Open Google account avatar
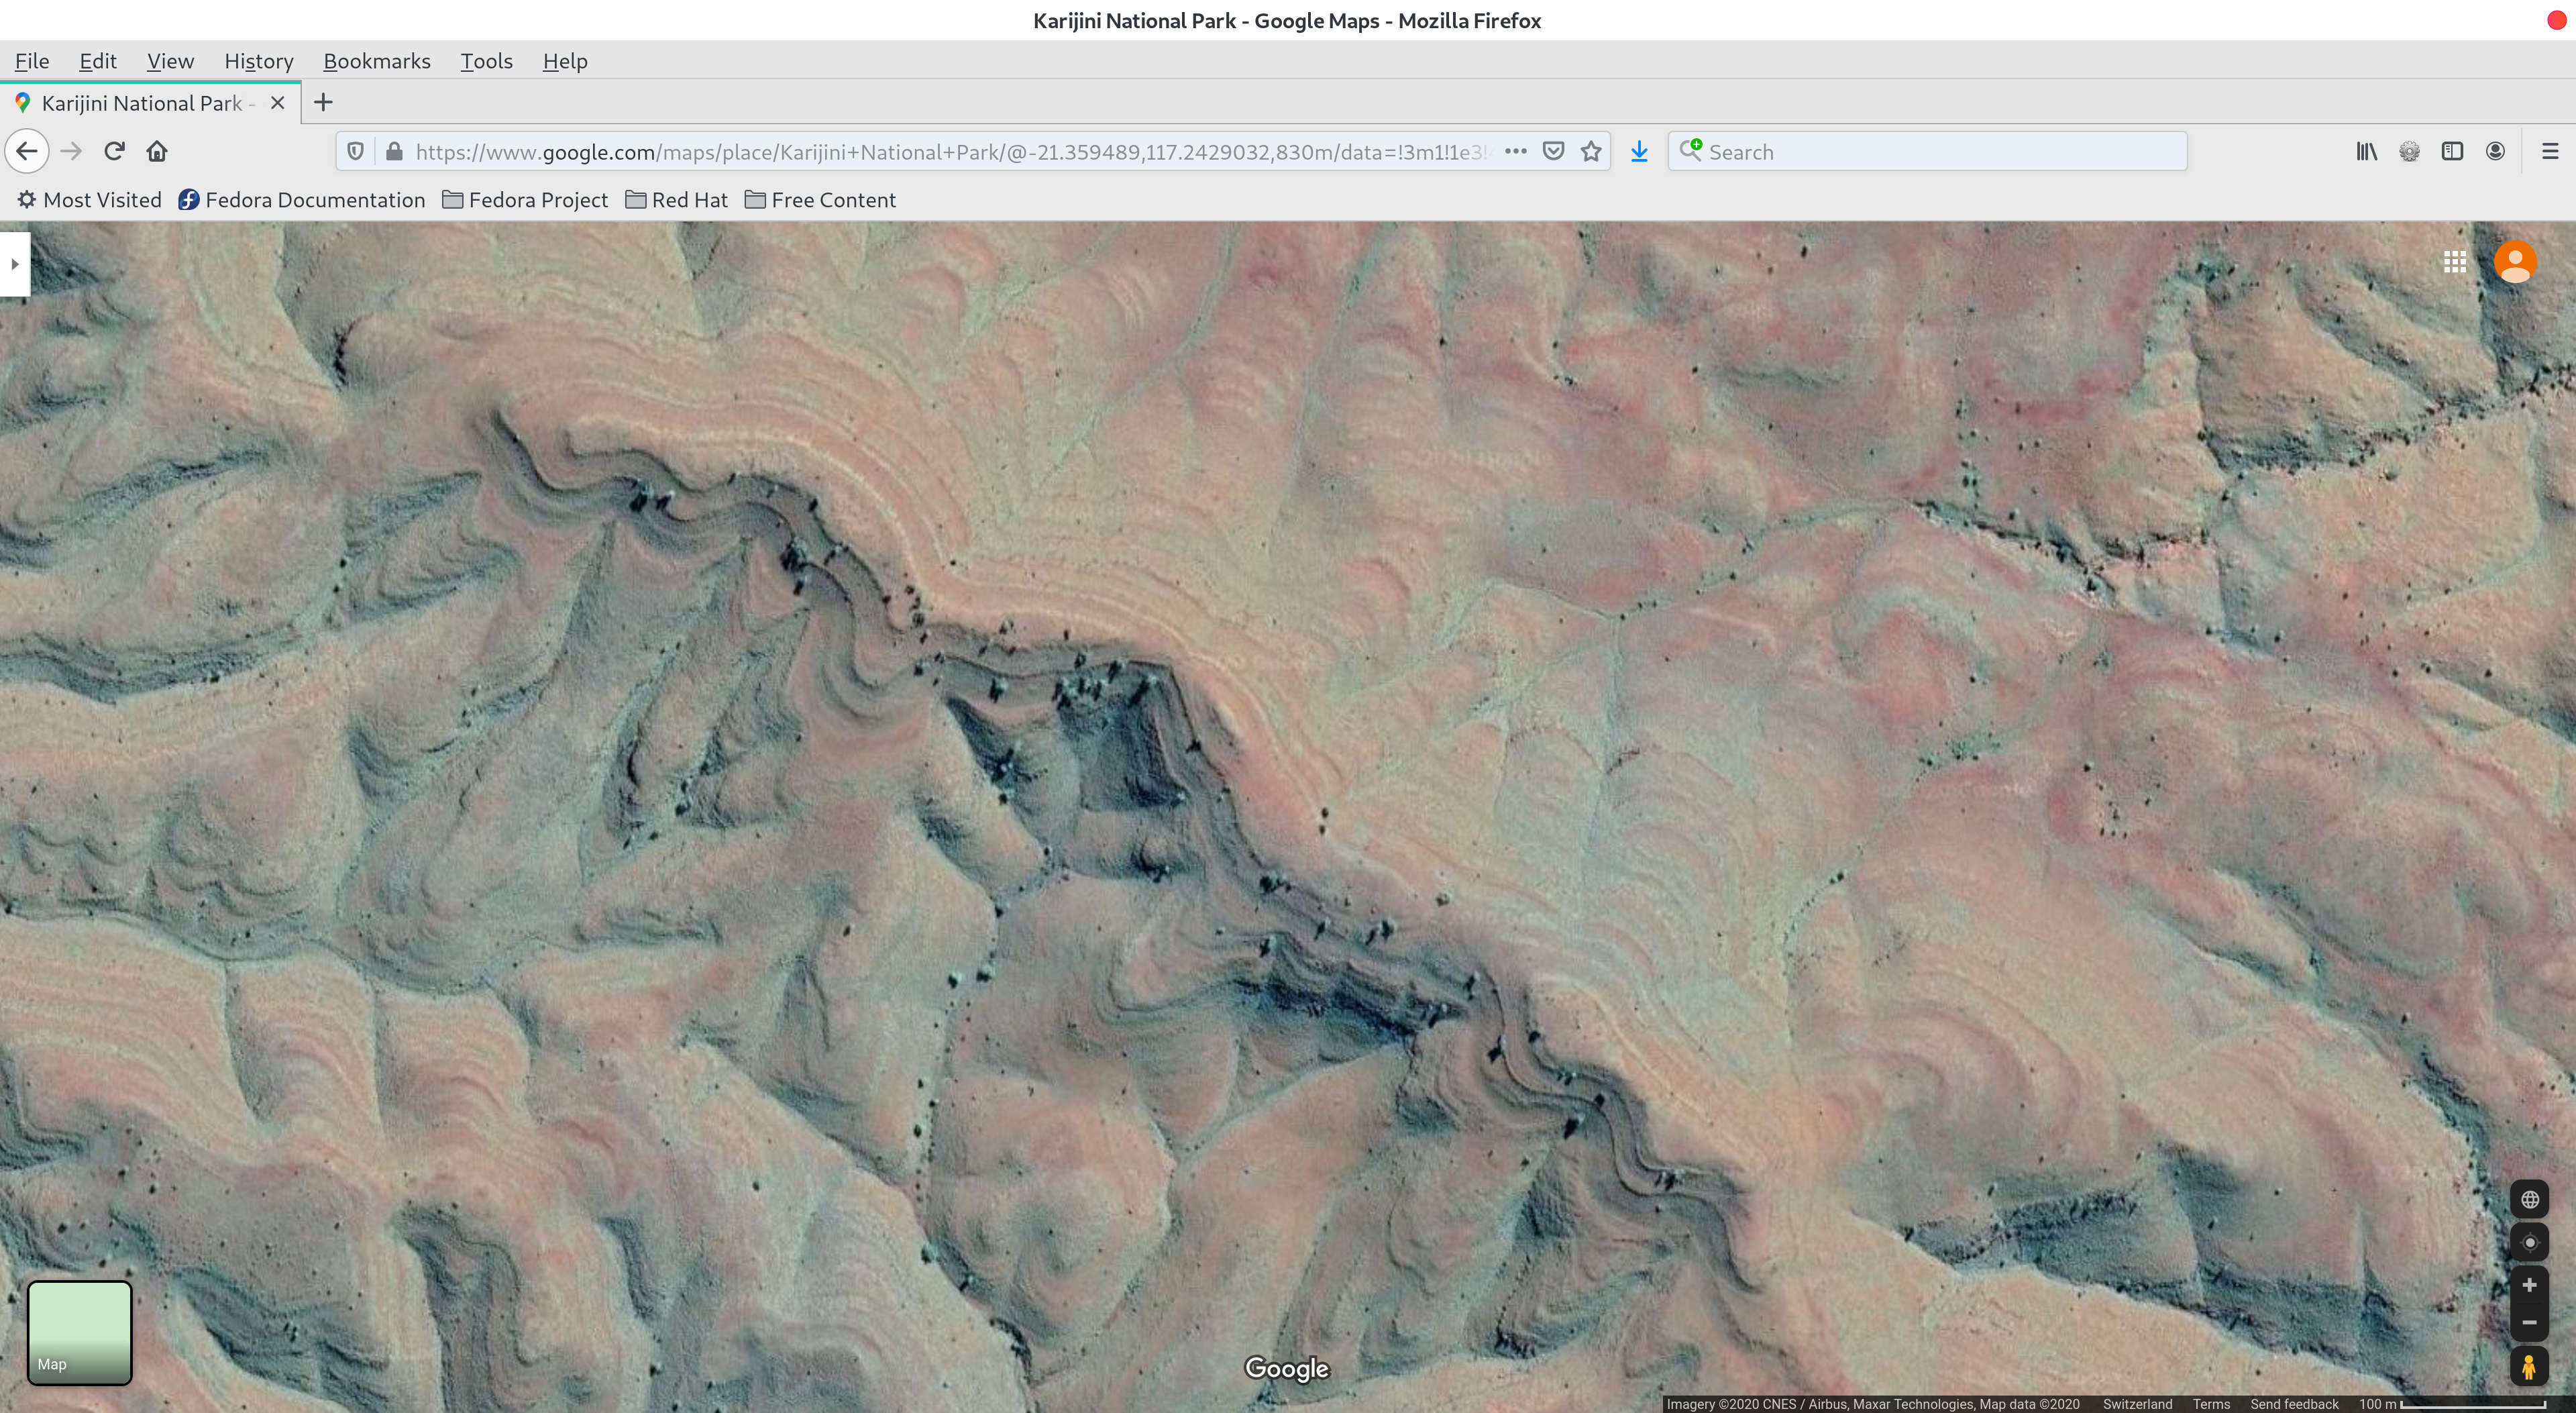 (x=2515, y=262)
